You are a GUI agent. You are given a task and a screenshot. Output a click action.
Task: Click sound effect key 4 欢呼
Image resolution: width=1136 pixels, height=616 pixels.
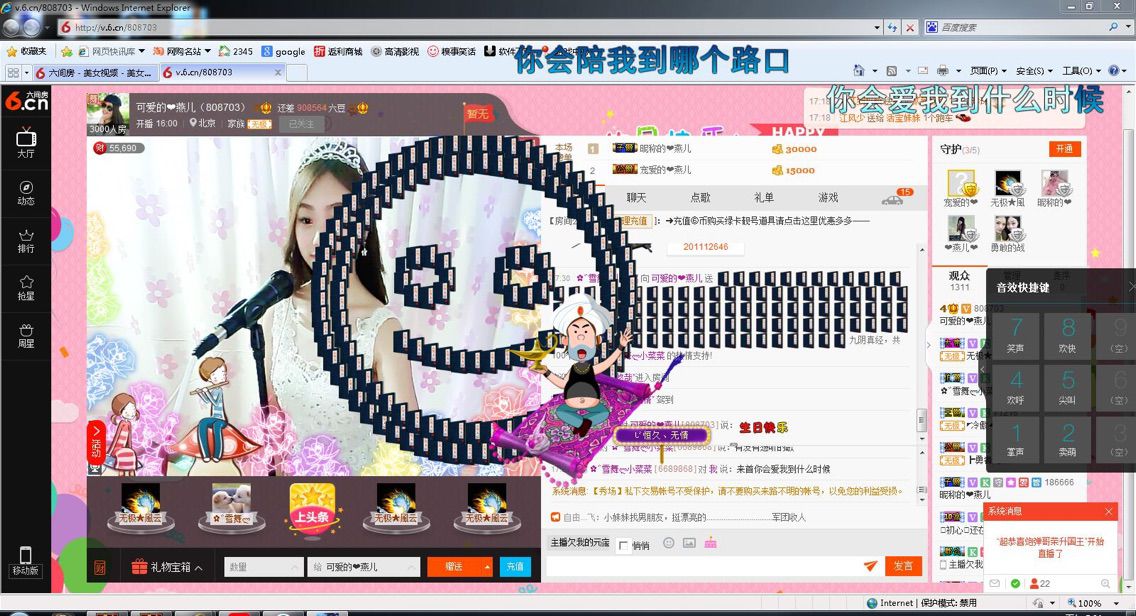(x=1016, y=388)
